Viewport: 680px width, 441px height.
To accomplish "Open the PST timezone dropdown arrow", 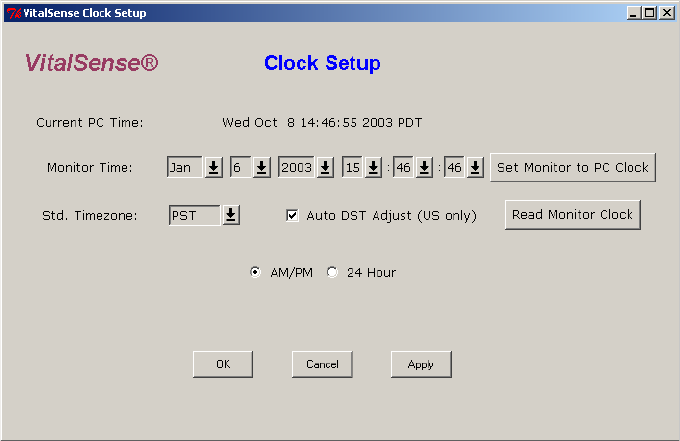I will (x=231, y=215).
